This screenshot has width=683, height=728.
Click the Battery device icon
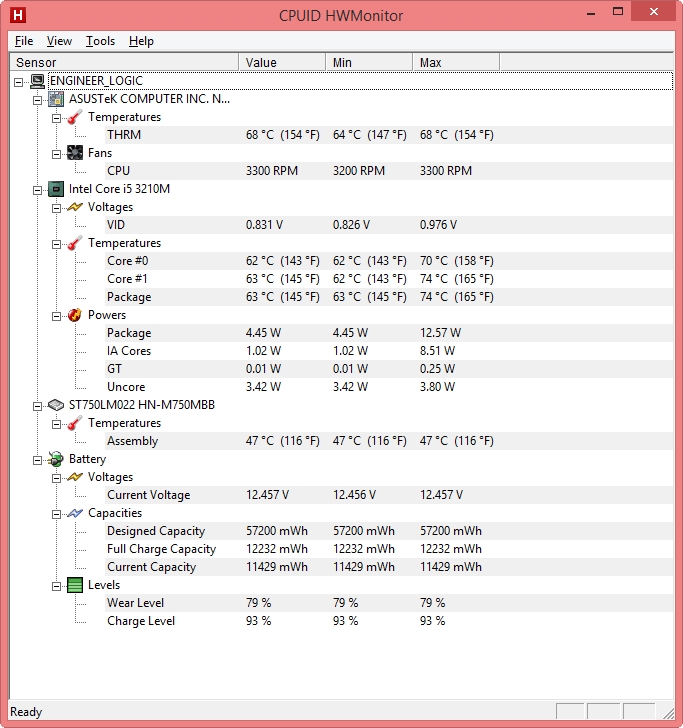click(57, 459)
